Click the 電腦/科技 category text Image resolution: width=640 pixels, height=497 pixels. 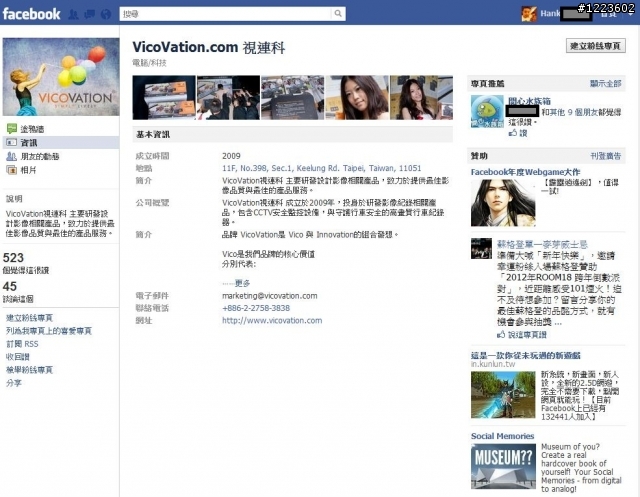point(149,63)
